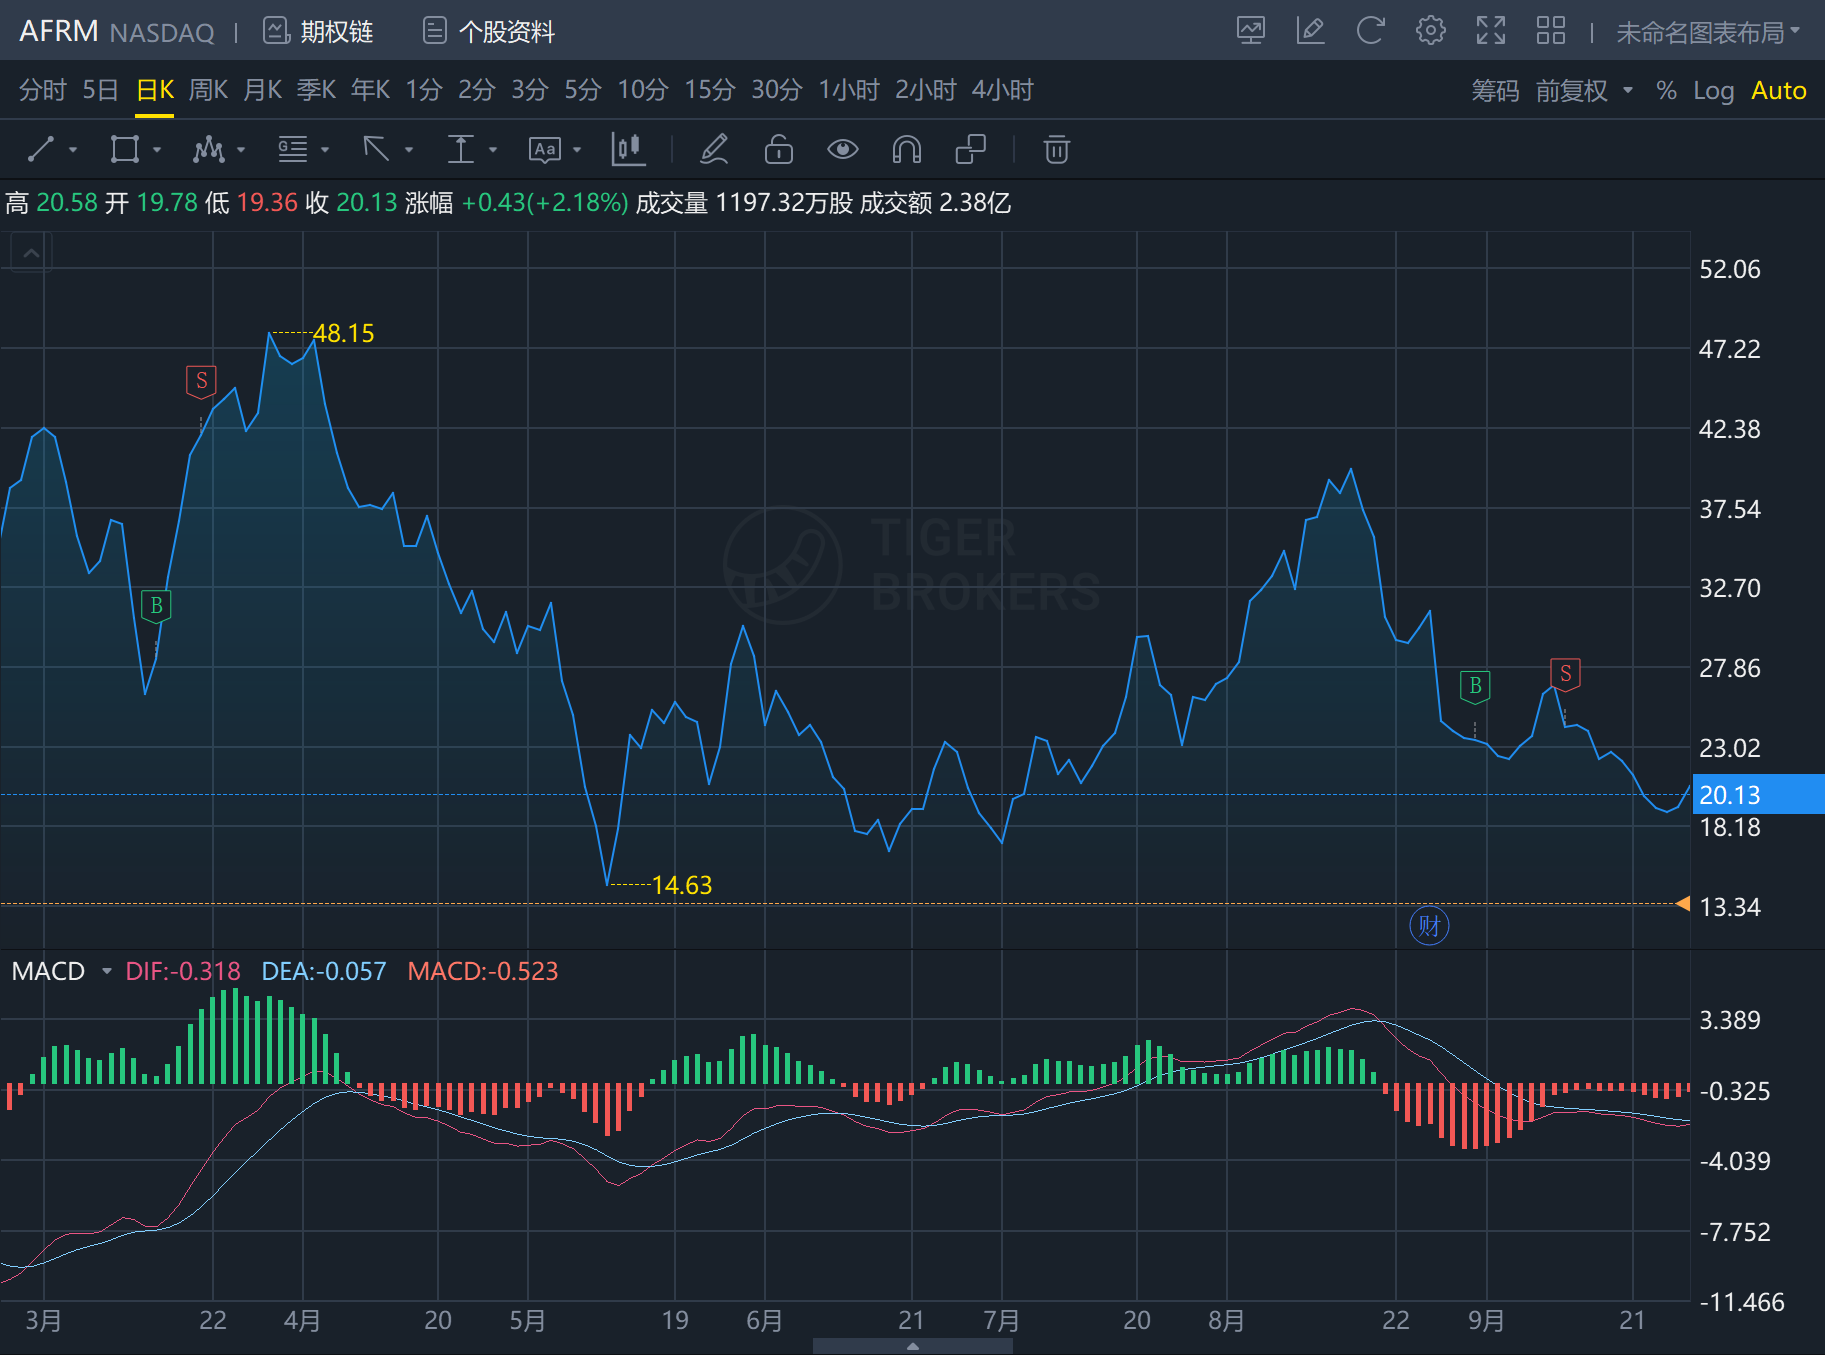Click the candlestick chart type icon
The image size is (1825, 1355).
tap(628, 150)
